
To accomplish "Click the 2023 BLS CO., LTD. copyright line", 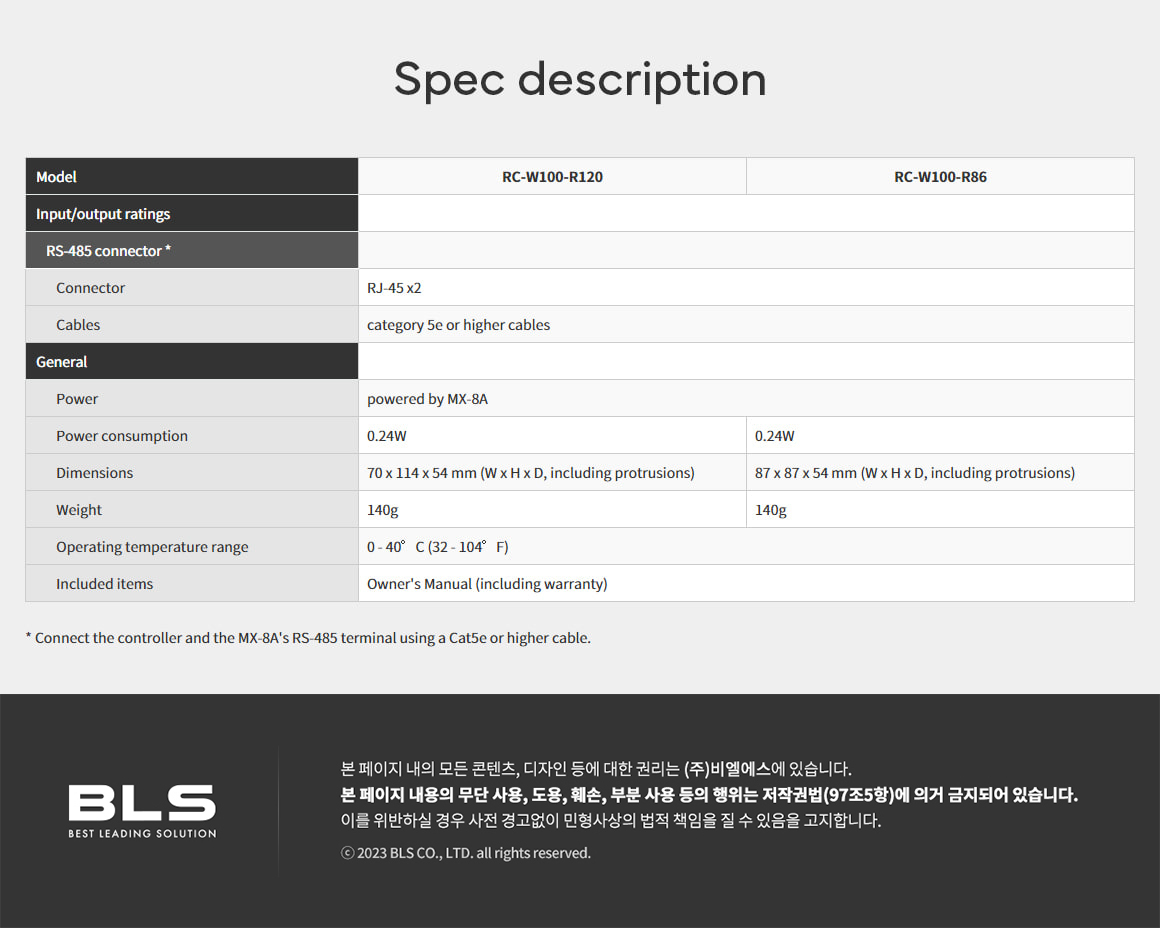I will point(466,853).
